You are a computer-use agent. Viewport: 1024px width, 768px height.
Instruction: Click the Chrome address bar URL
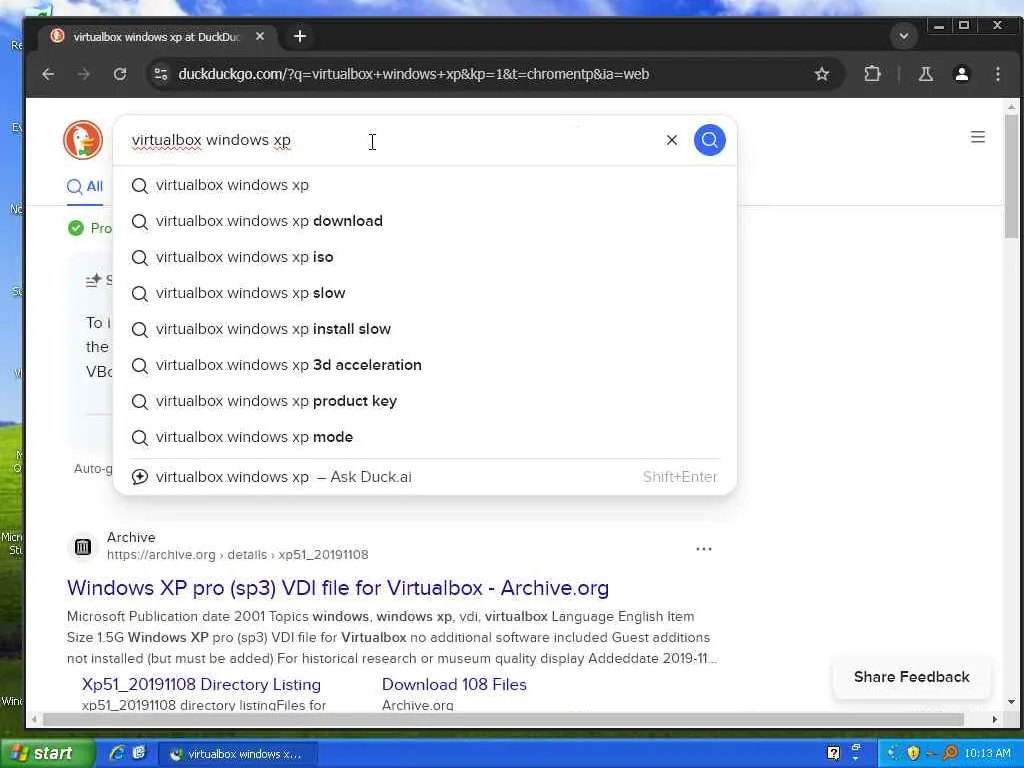(413, 74)
